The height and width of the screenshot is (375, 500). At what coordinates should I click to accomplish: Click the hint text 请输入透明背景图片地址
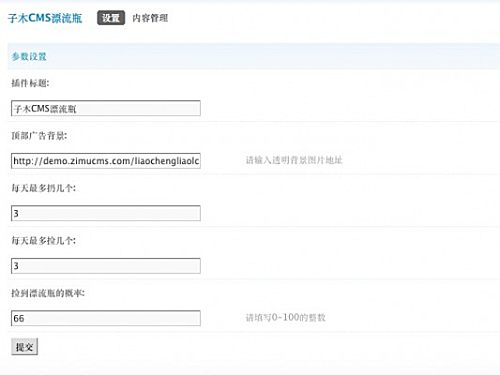click(x=294, y=160)
